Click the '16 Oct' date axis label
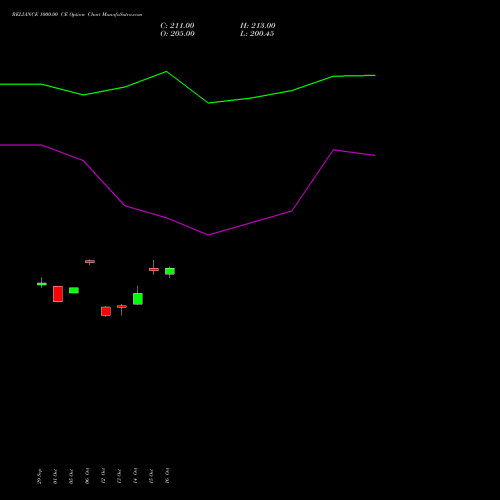The image size is (500, 500). [167, 476]
